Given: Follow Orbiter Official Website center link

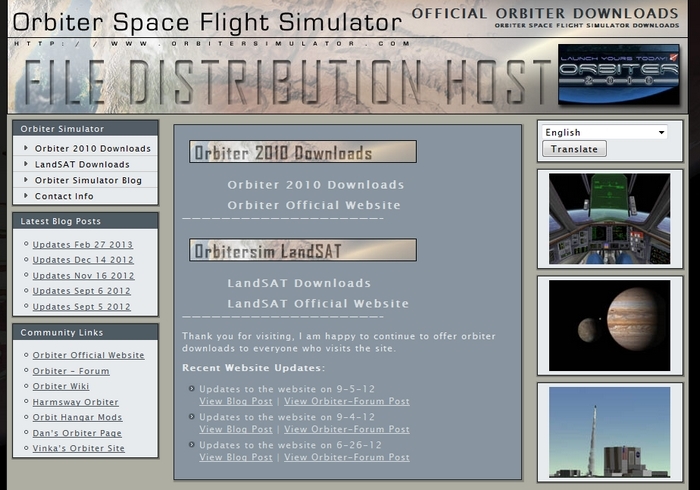Looking at the screenshot, I should tap(314, 205).
